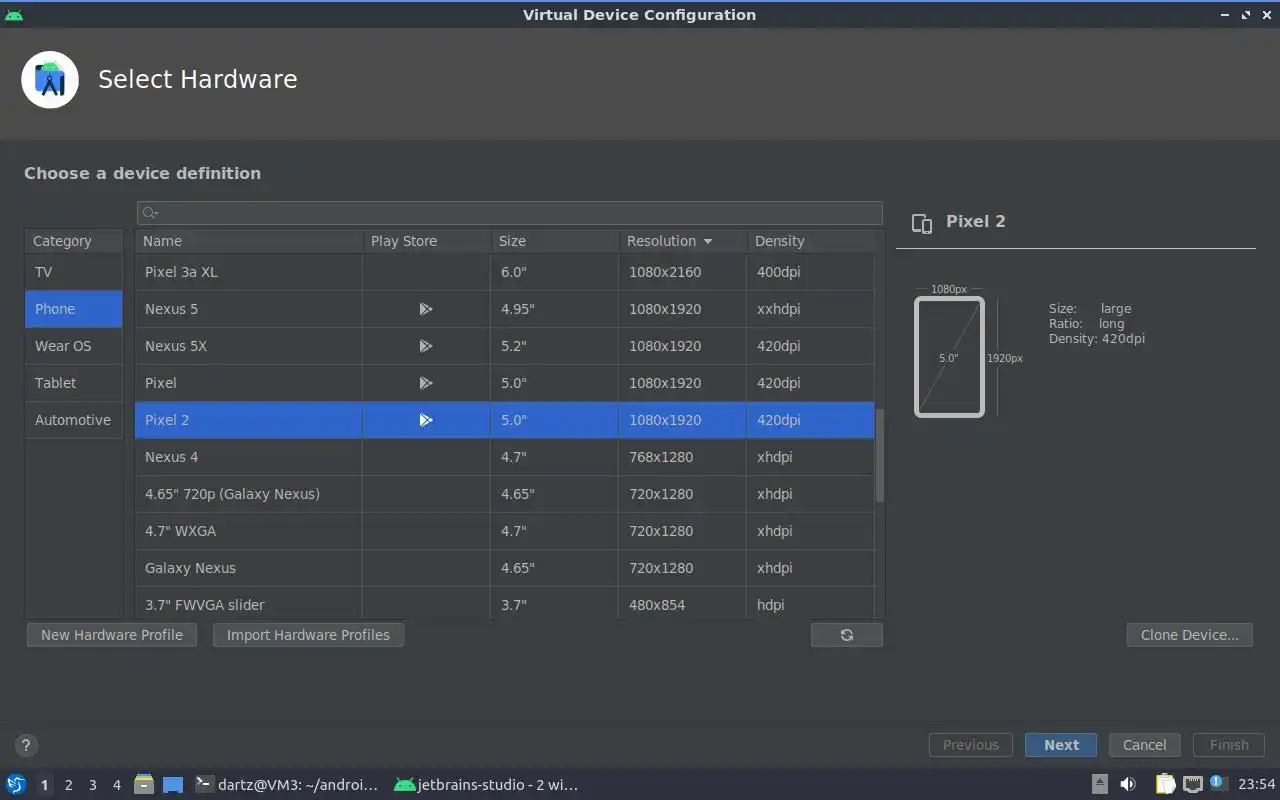Open the help question mark icon
The width and height of the screenshot is (1280, 800).
26,745
